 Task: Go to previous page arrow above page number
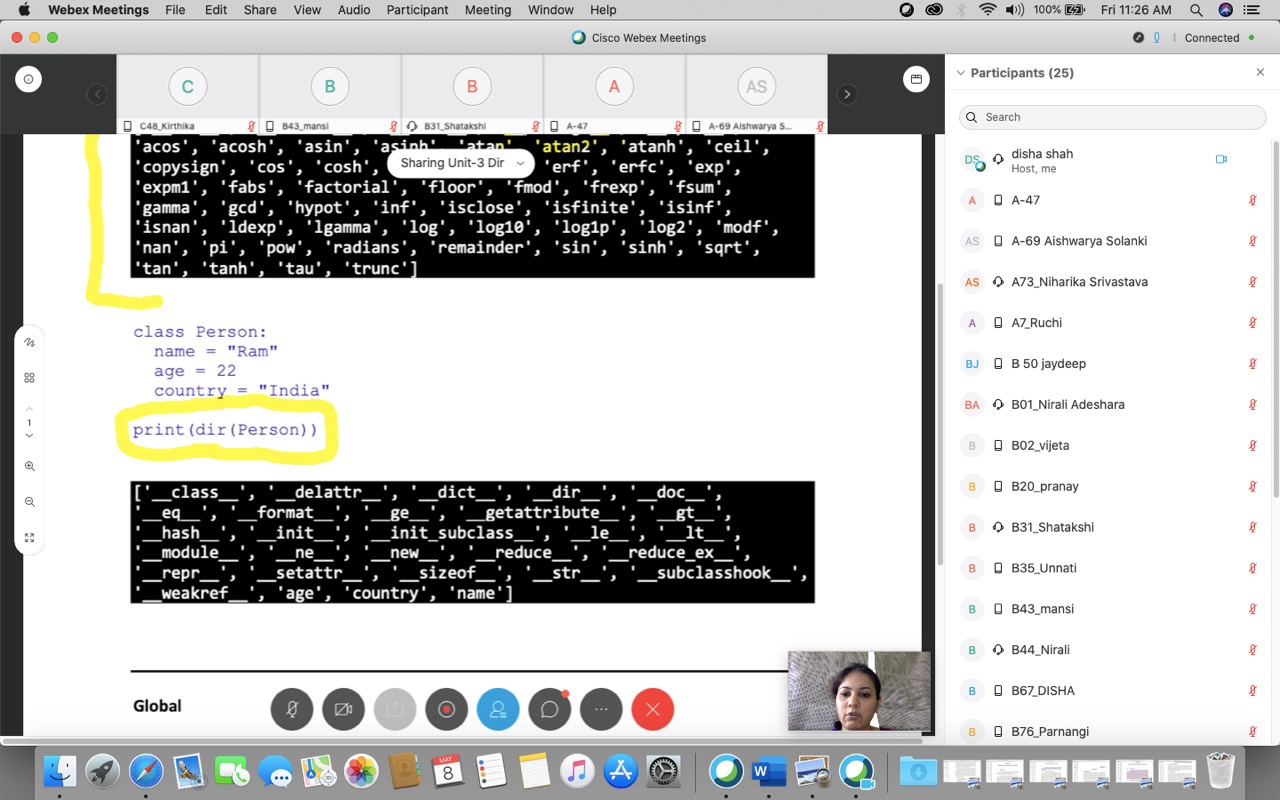pyautogui.click(x=29, y=409)
